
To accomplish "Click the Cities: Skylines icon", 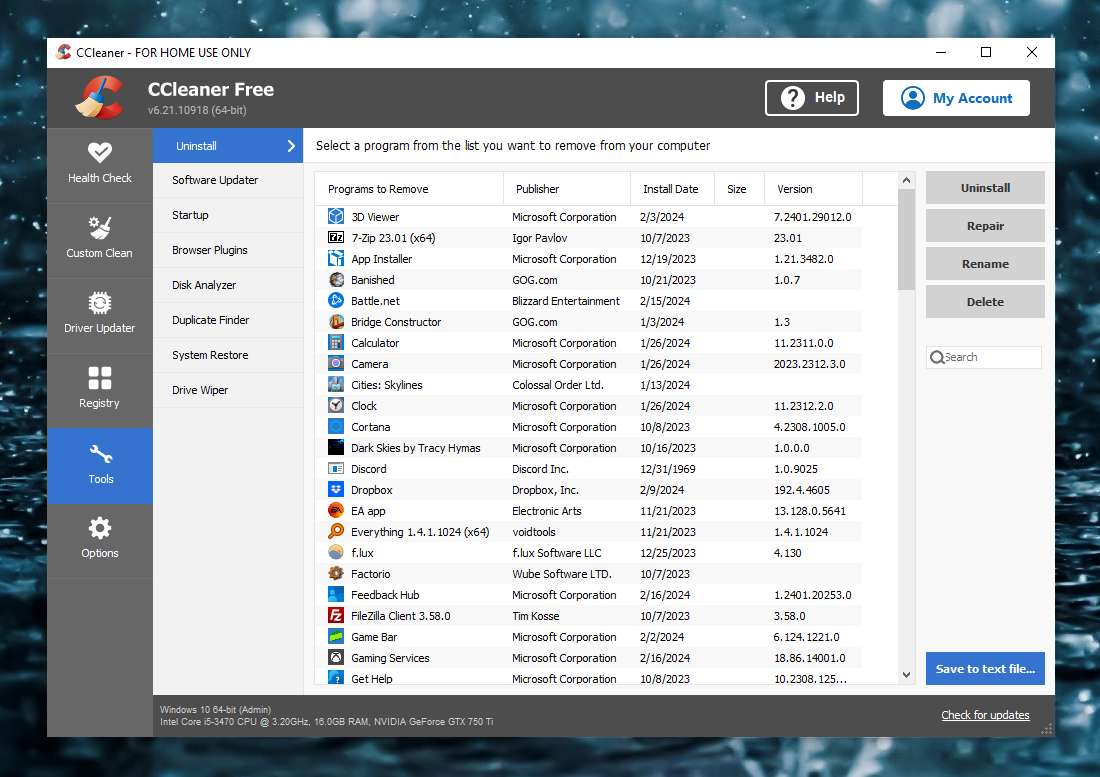I will click(336, 385).
